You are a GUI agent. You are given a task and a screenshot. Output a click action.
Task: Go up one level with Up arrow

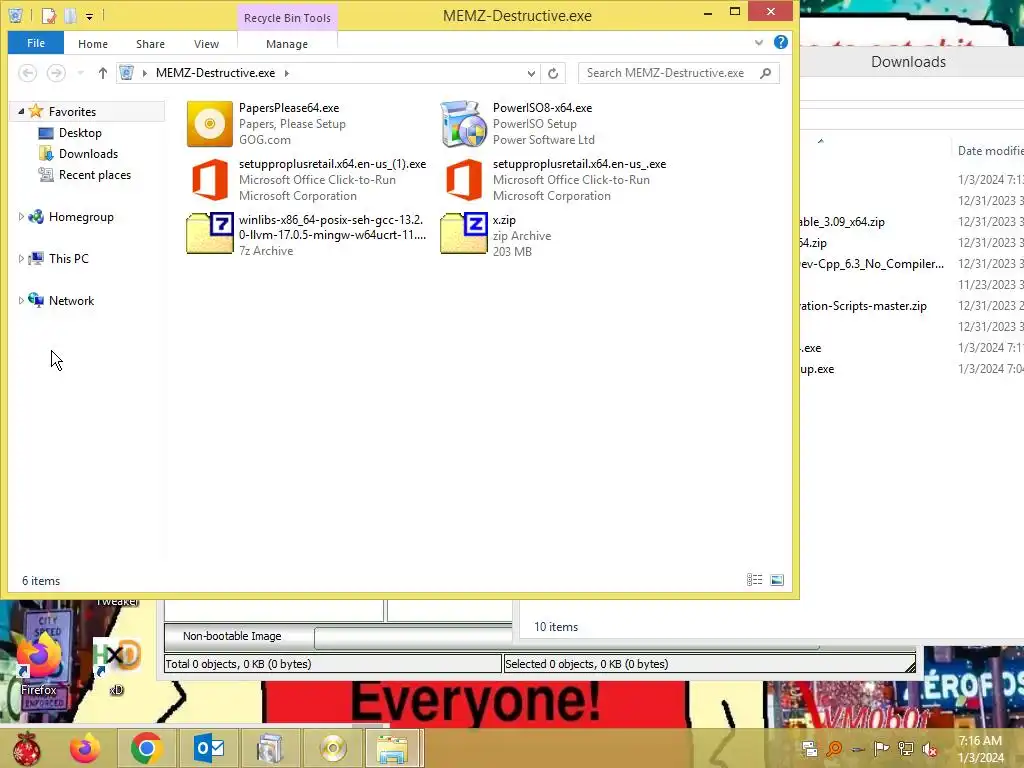(103, 73)
